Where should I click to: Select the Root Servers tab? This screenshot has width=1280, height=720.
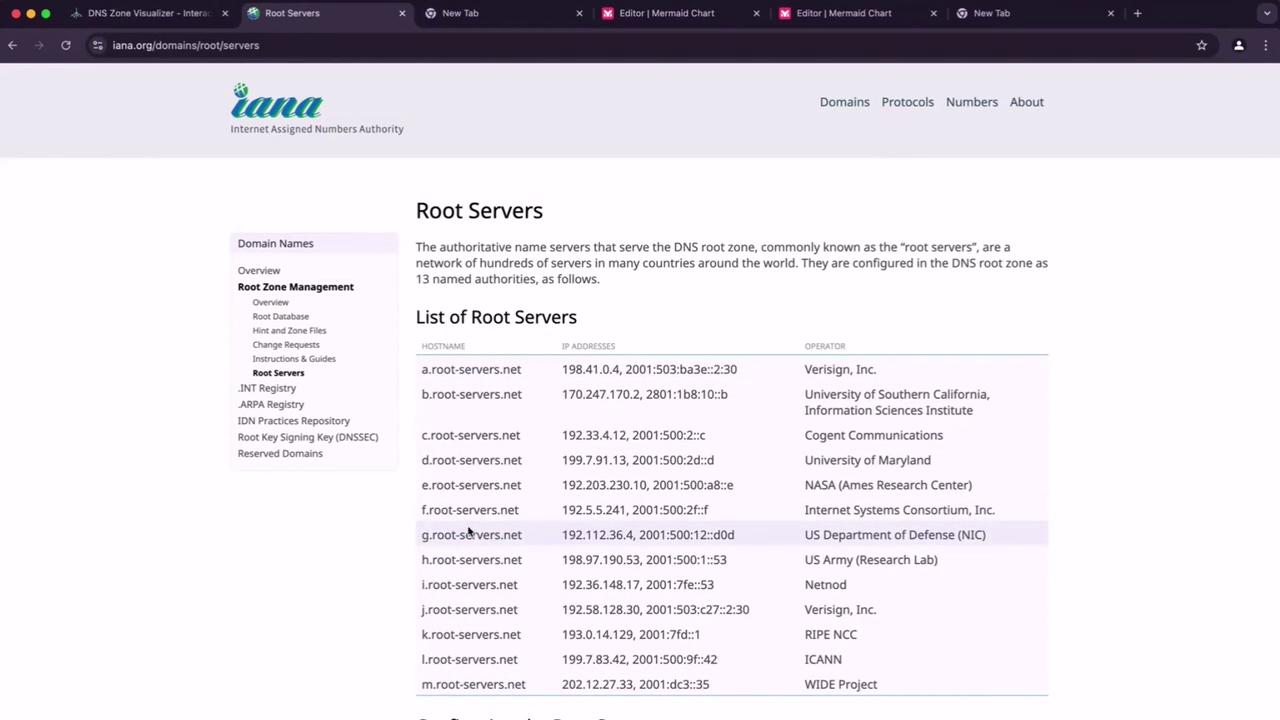[x=327, y=13]
